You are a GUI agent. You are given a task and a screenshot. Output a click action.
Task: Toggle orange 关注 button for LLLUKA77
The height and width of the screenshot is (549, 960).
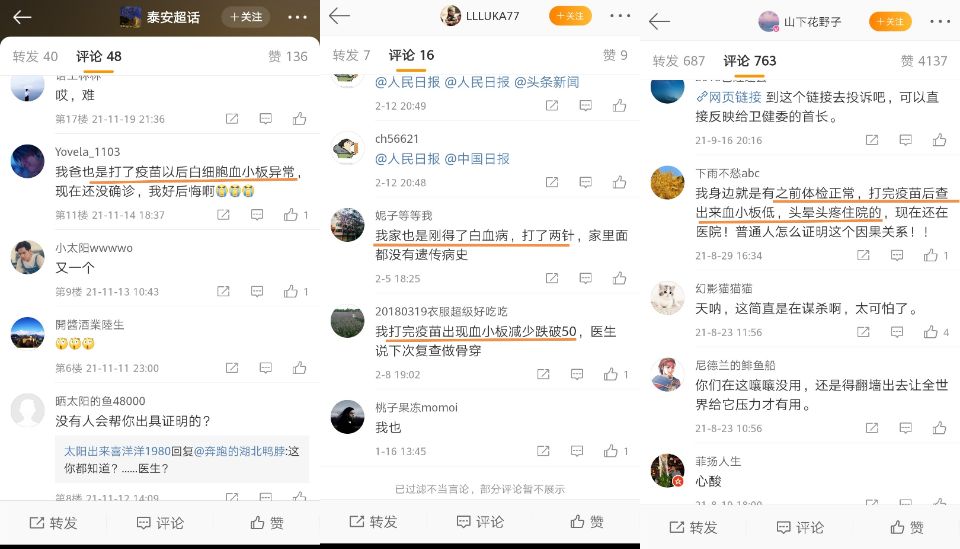coord(570,16)
